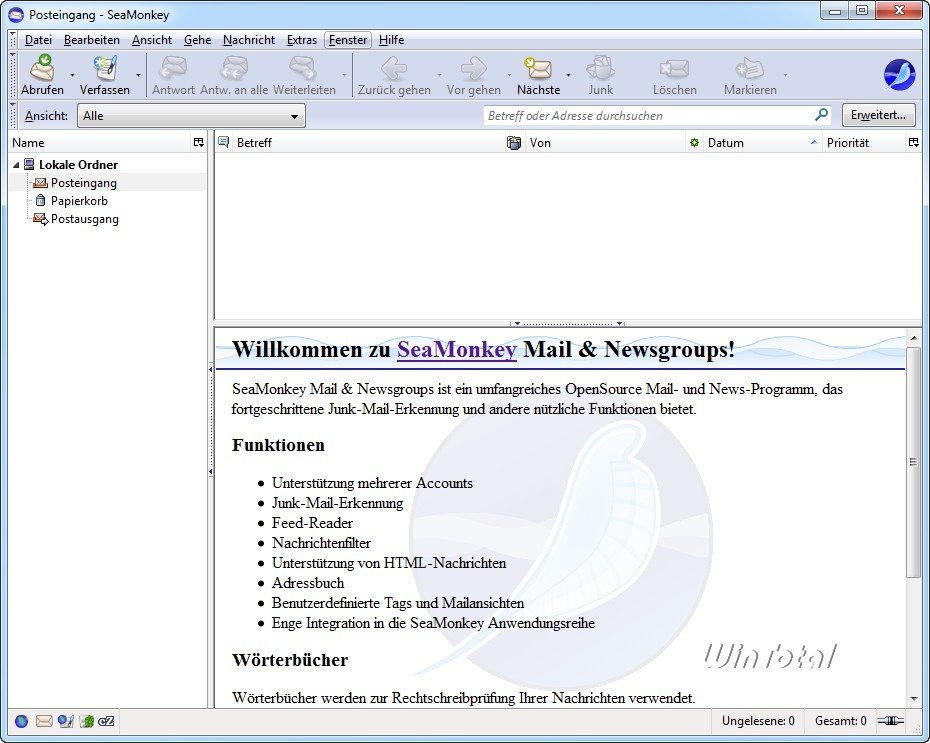The height and width of the screenshot is (743, 930).
Task: Select the Postausgang folder
Action: coord(84,219)
